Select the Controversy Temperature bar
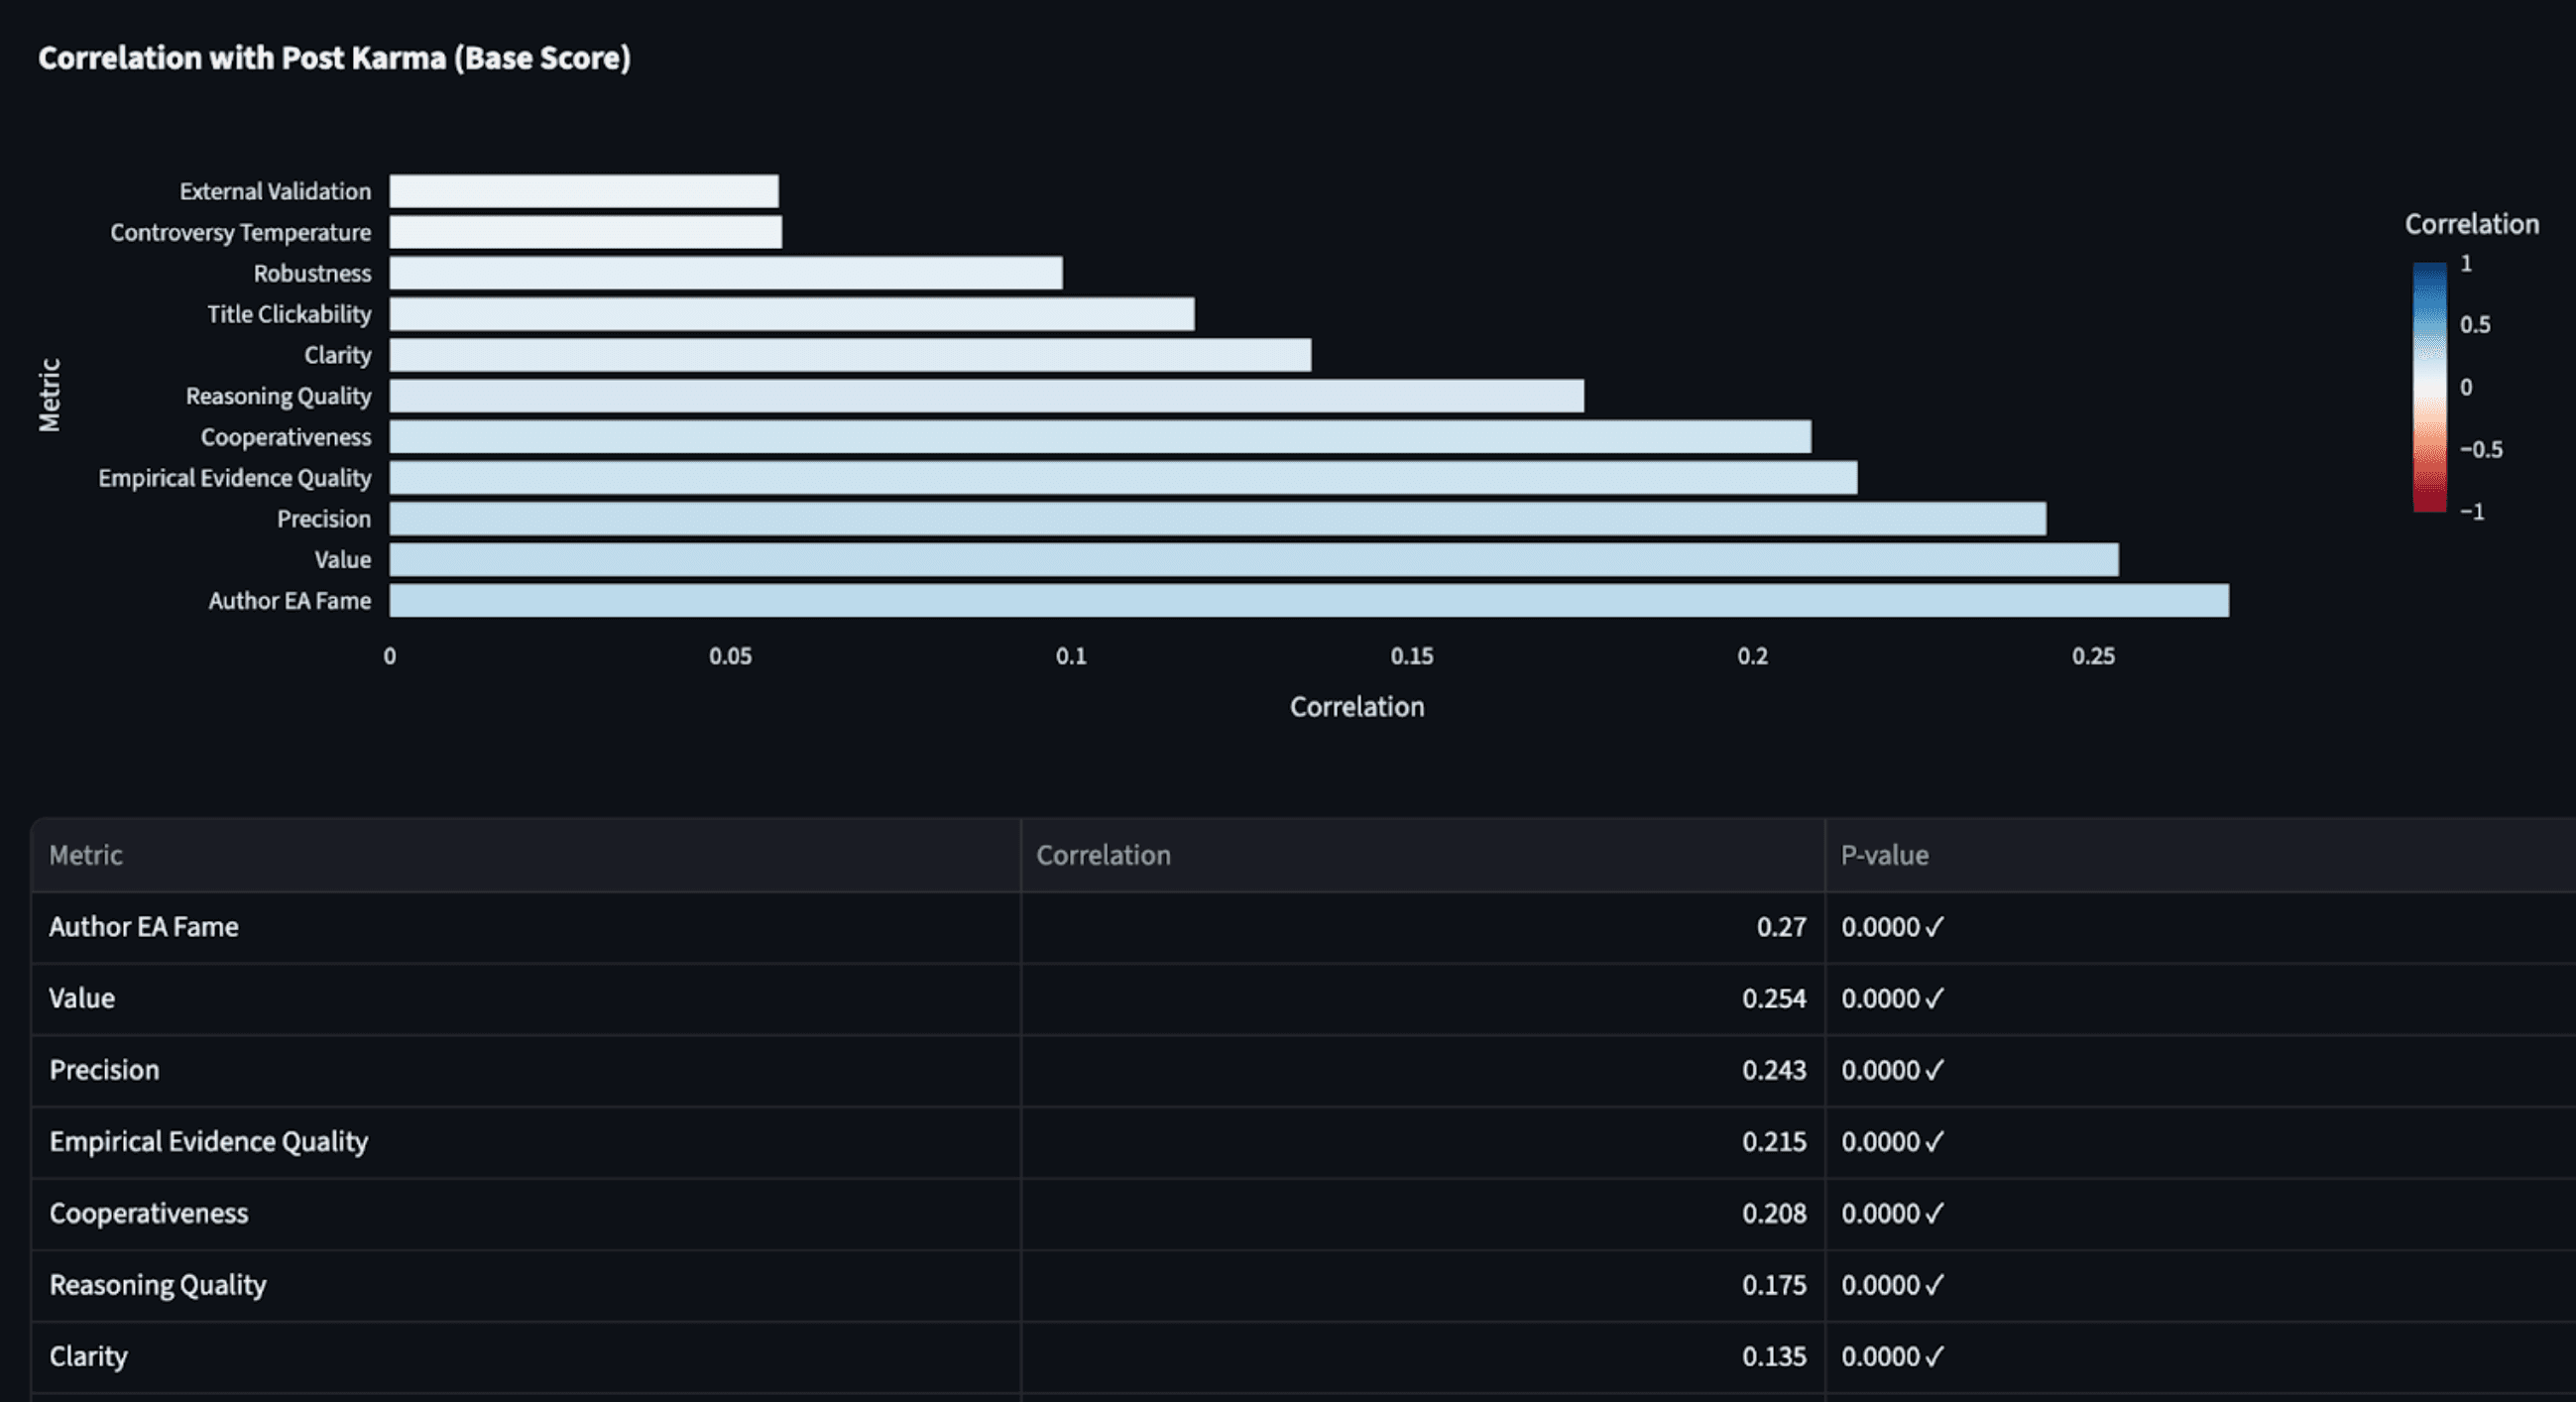Viewport: 2576px width, 1402px height. pyautogui.click(x=586, y=232)
